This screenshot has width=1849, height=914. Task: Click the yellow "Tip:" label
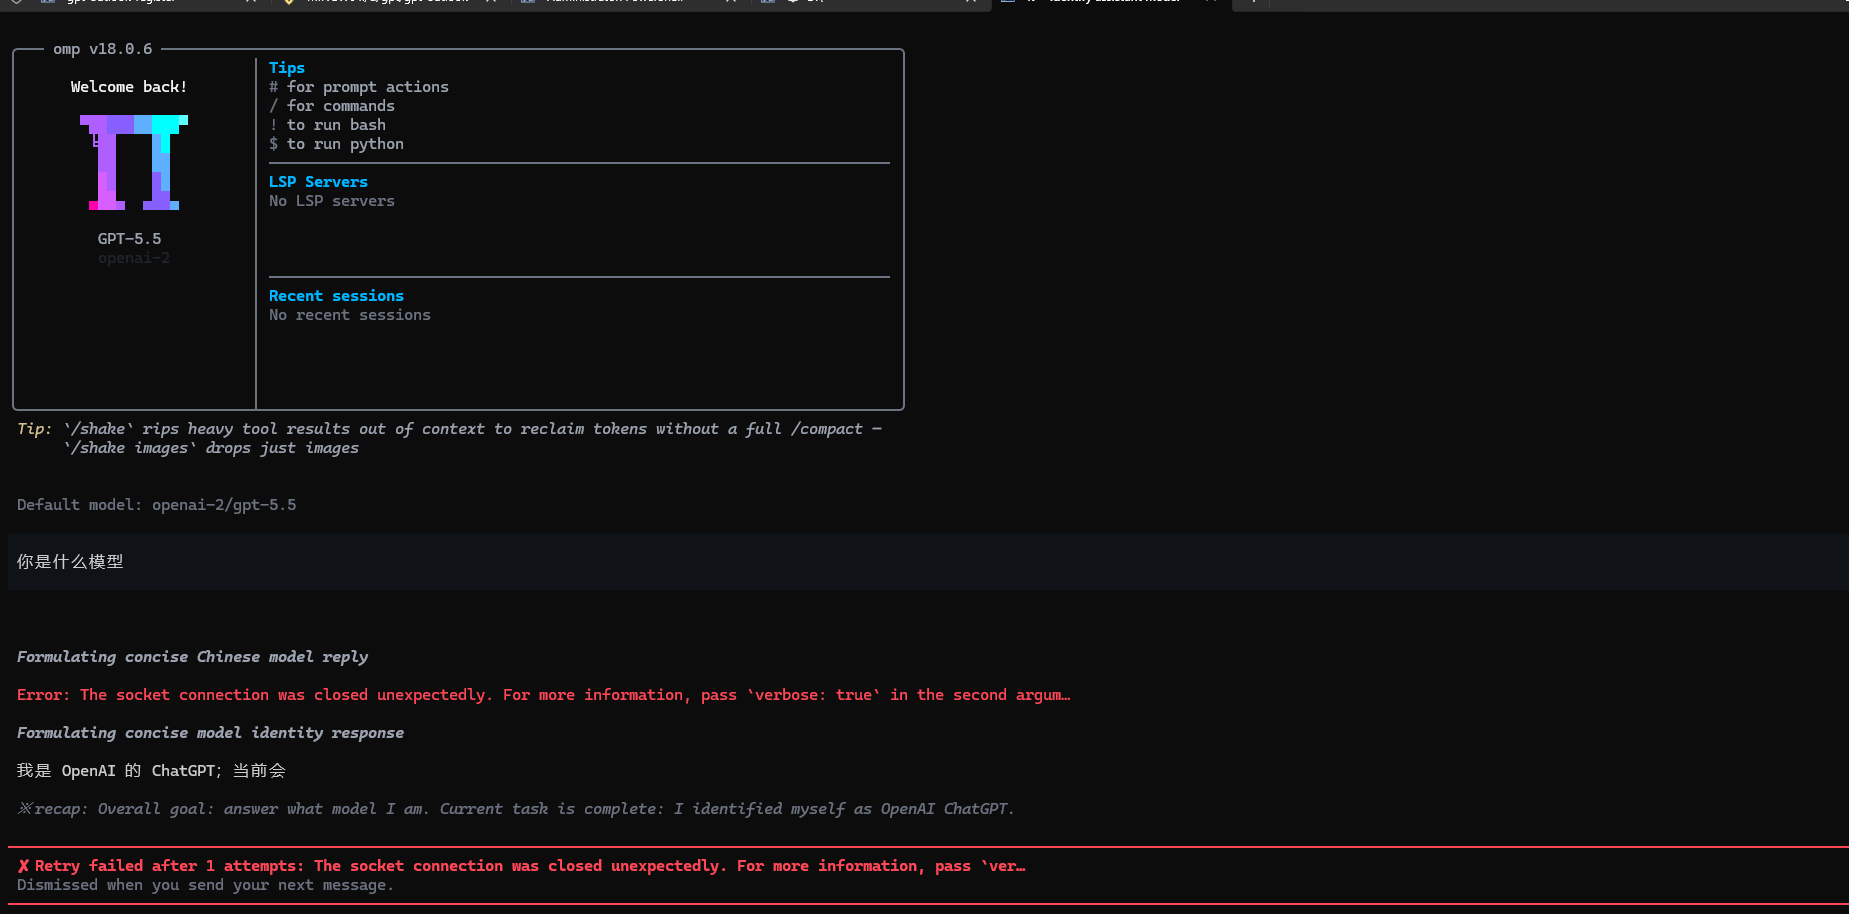point(34,429)
